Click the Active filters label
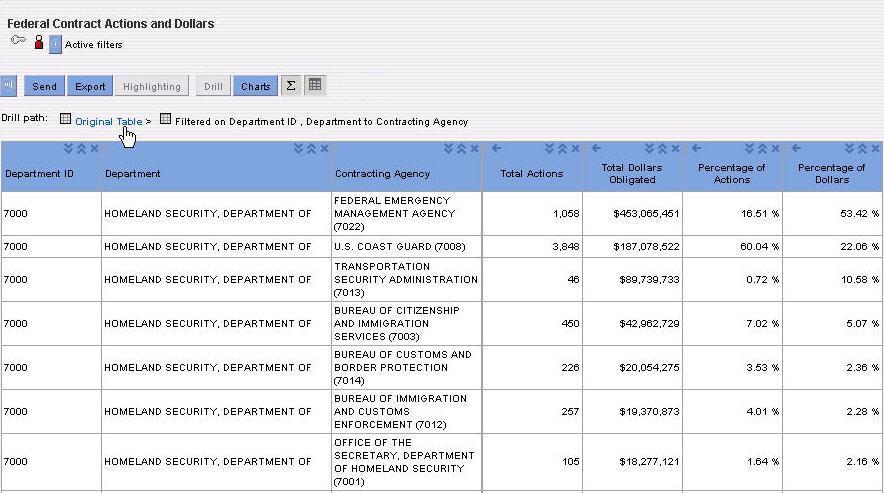 (94, 45)
